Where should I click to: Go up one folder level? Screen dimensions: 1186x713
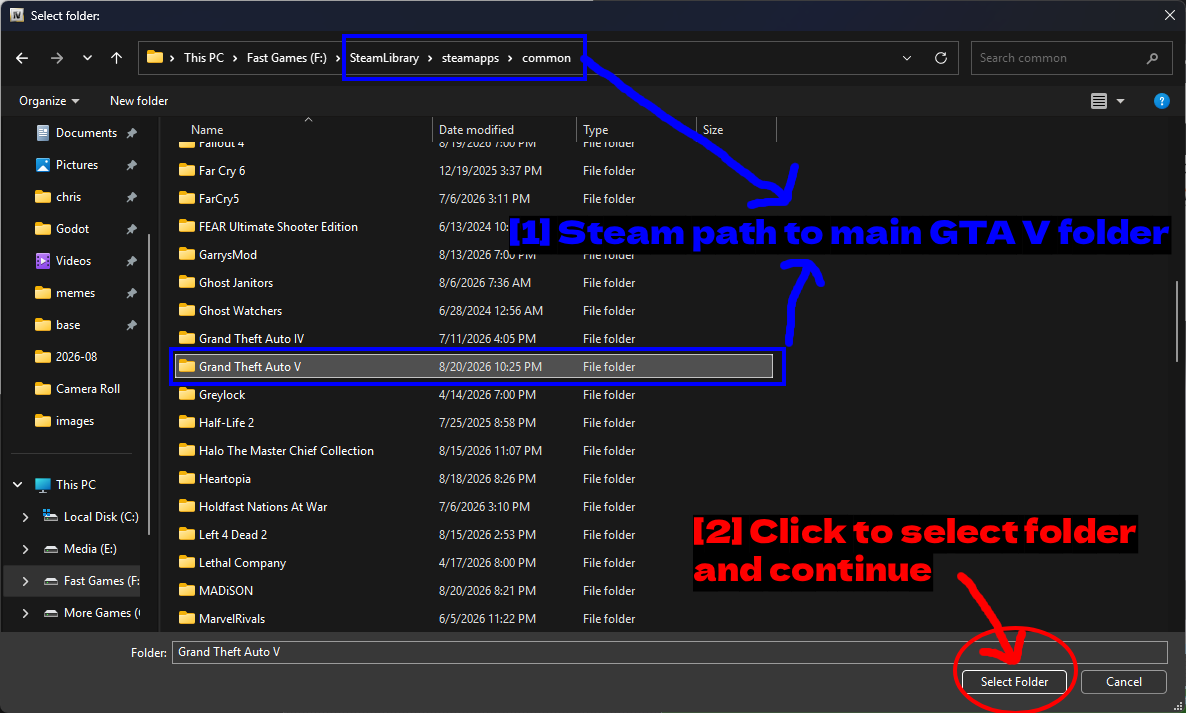[116, 57]
